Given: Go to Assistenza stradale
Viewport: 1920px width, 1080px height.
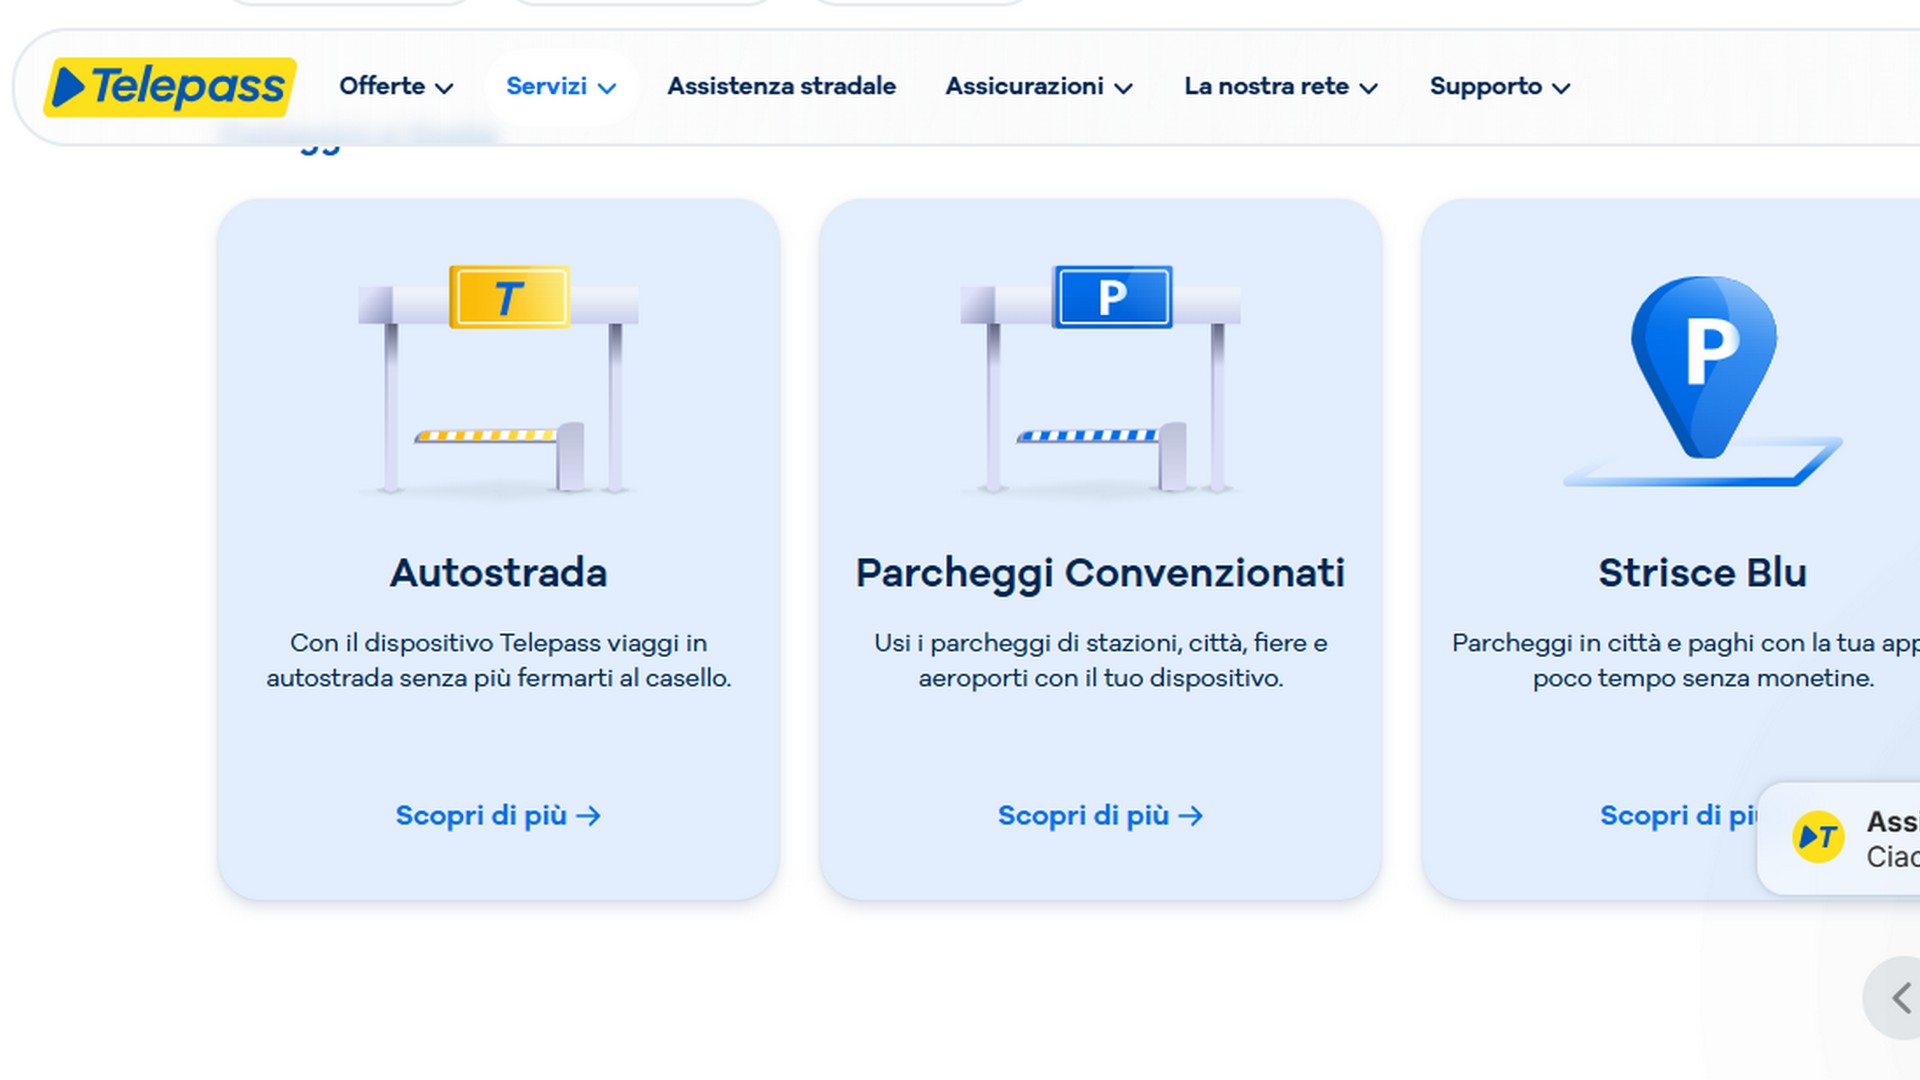Looking at the screenshot, I should pos(782,87).
